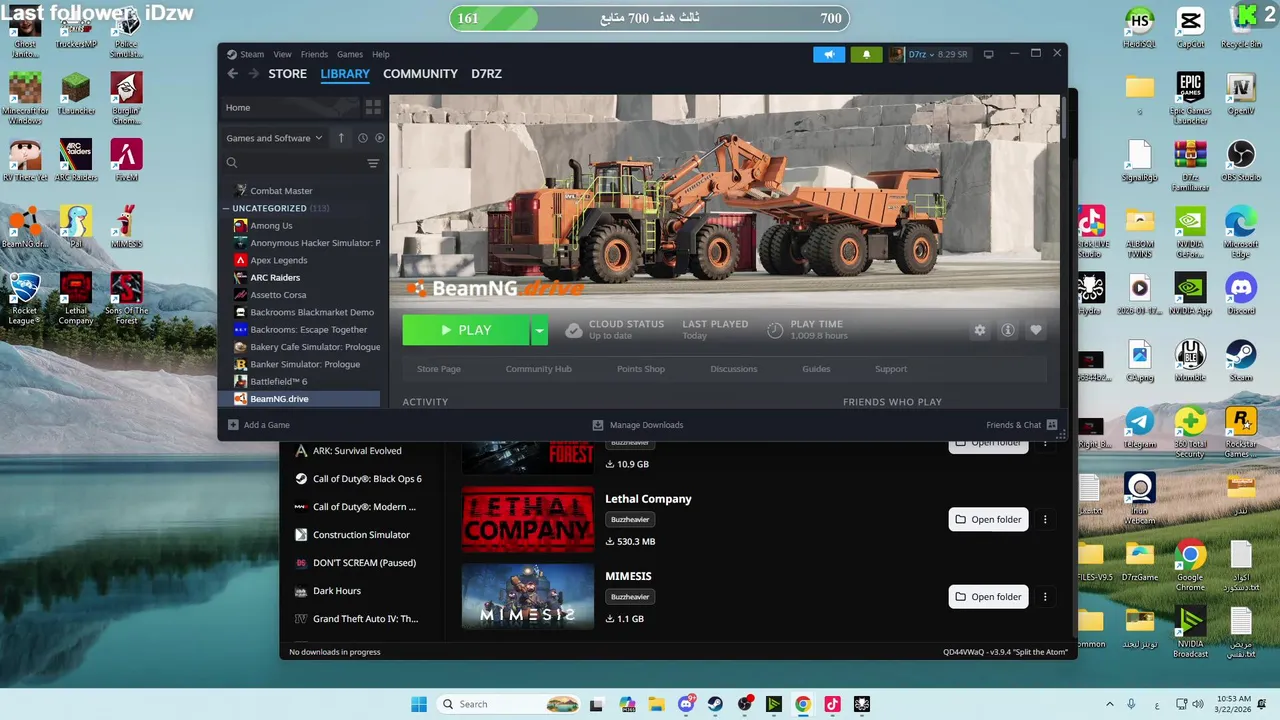Switch library to grid collections view
1280x720 pixels.
[x=373, y=107]
